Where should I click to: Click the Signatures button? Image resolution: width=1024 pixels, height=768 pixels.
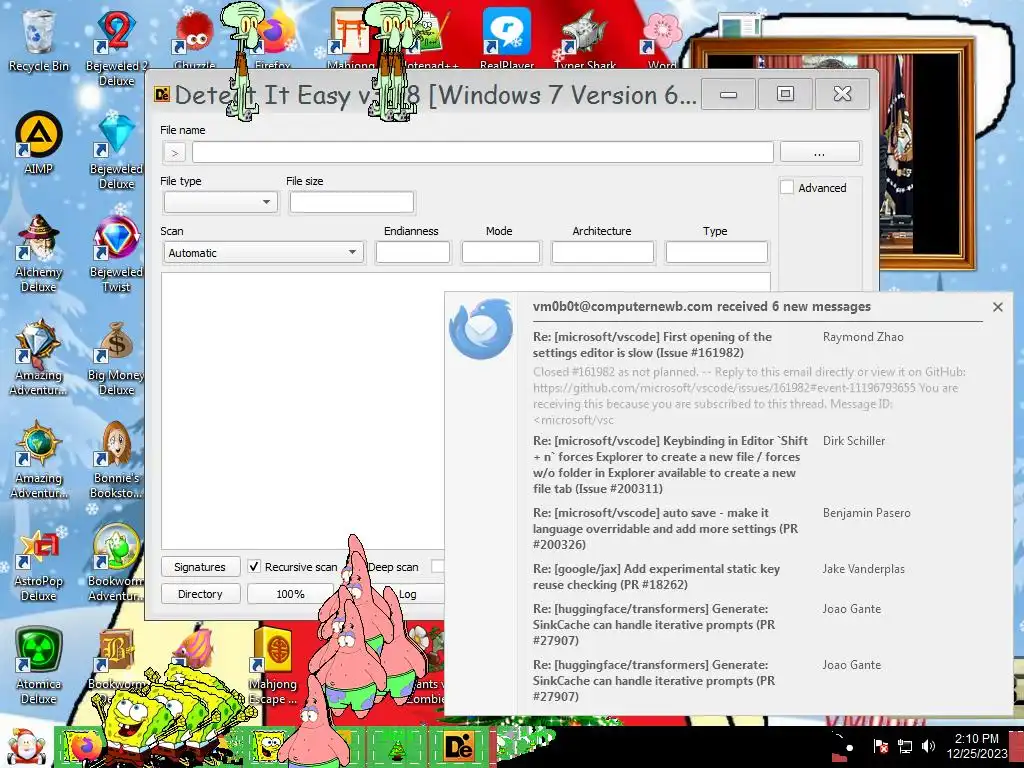(200, 567)
